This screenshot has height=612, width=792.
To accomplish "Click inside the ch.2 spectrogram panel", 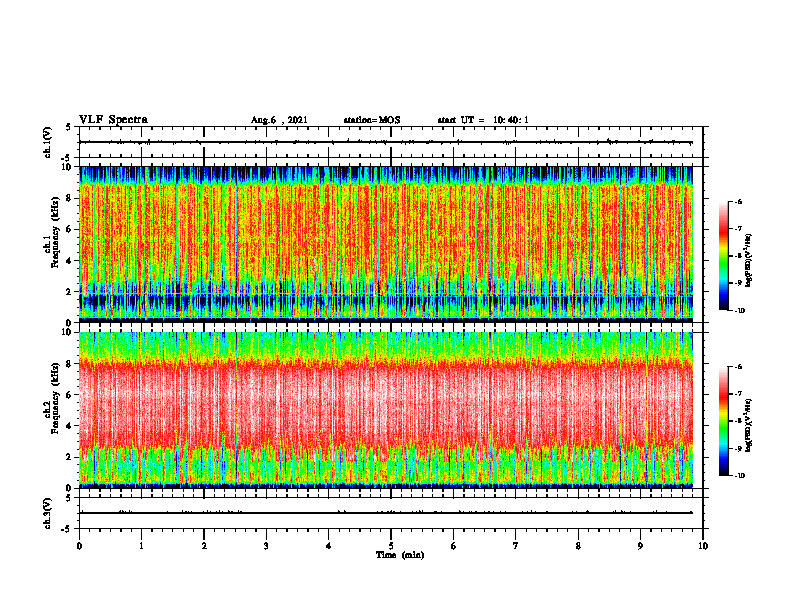I will (x=386, y=410).
